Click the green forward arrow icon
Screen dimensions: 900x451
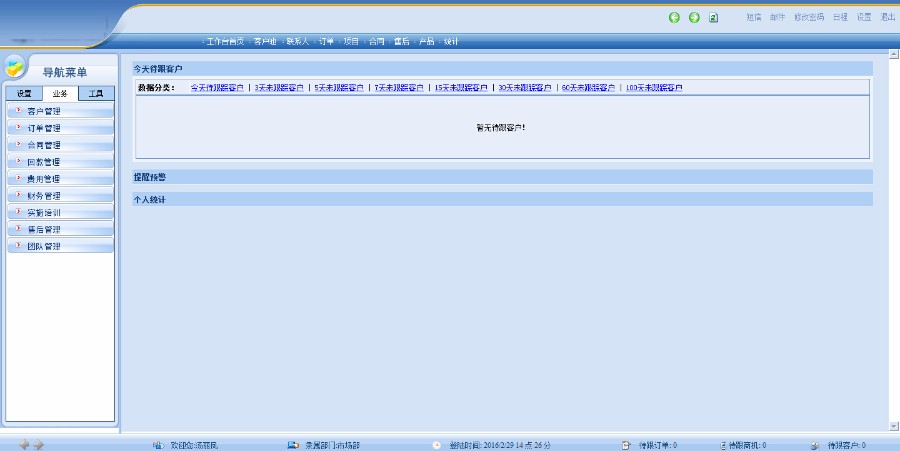(x=694, y=18)
